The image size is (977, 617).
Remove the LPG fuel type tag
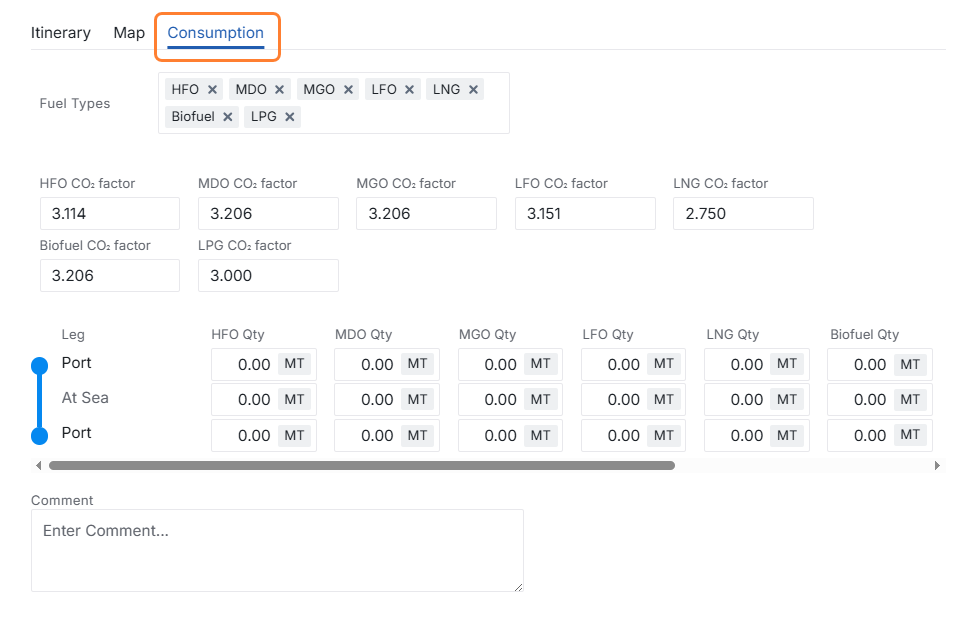(x=290, y=117)
